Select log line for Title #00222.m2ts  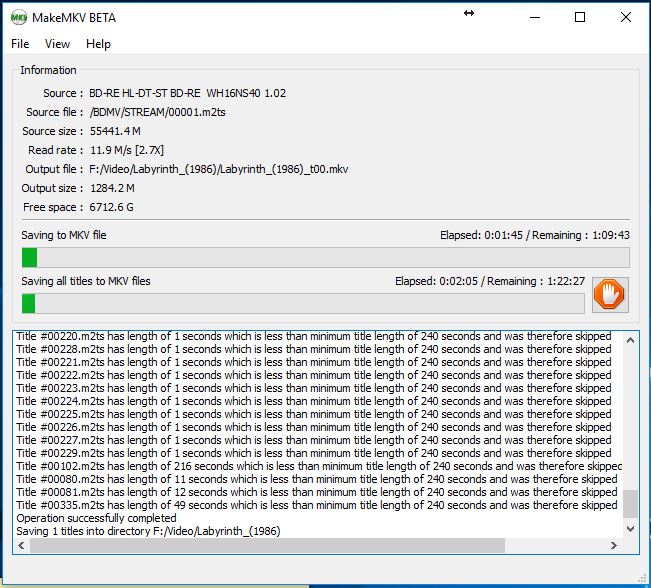[314, 375]
